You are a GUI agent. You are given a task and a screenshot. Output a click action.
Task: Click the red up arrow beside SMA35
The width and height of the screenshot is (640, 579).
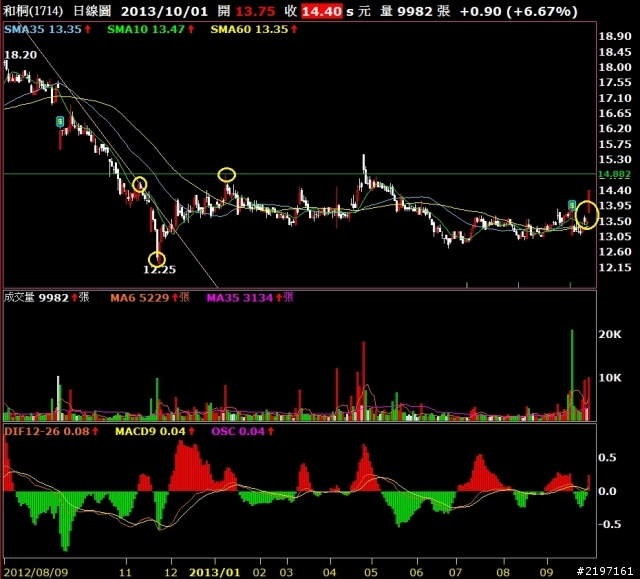88,29
